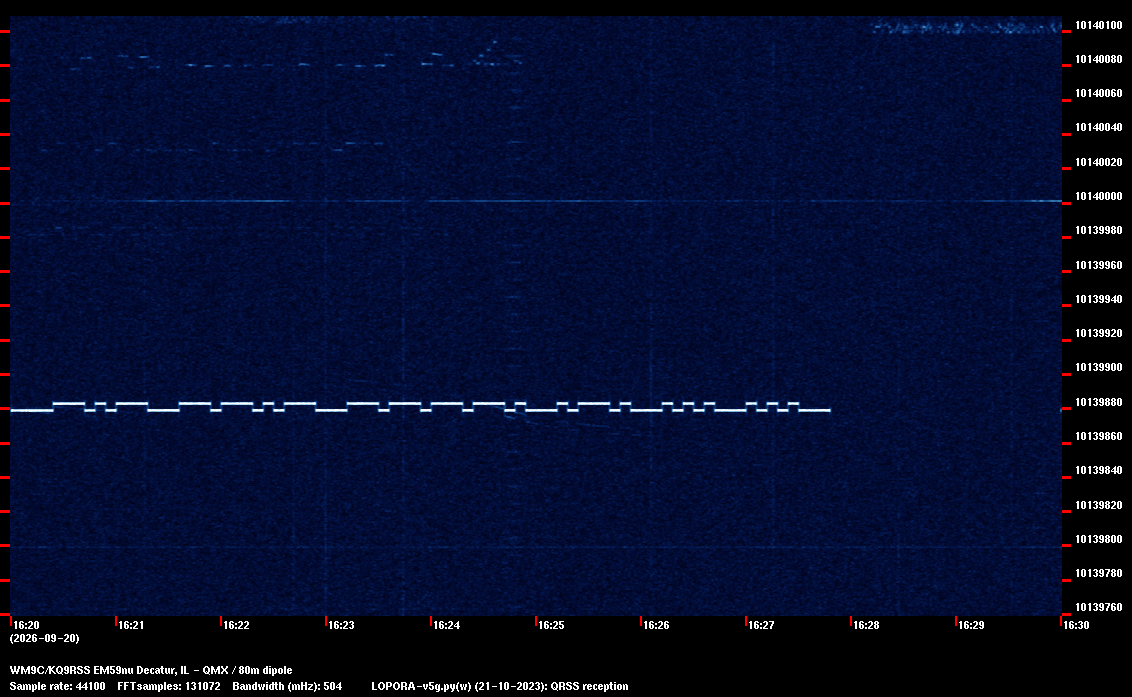Click the bright FSK signal trace
Viewport: 1132px width, 697px height.
pyautogui.click(x=420, y=407)
